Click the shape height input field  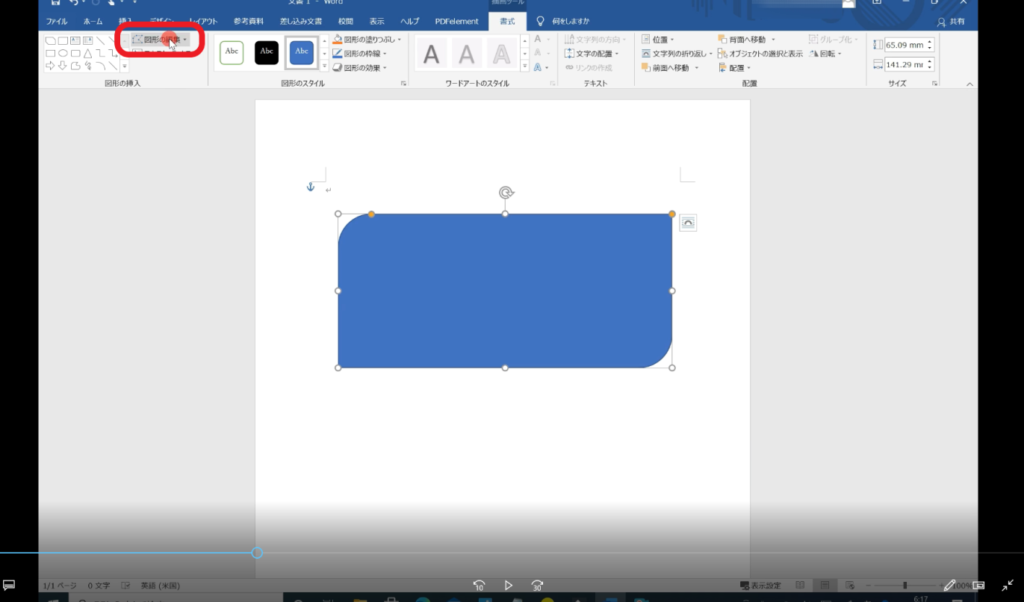[904, 45]
